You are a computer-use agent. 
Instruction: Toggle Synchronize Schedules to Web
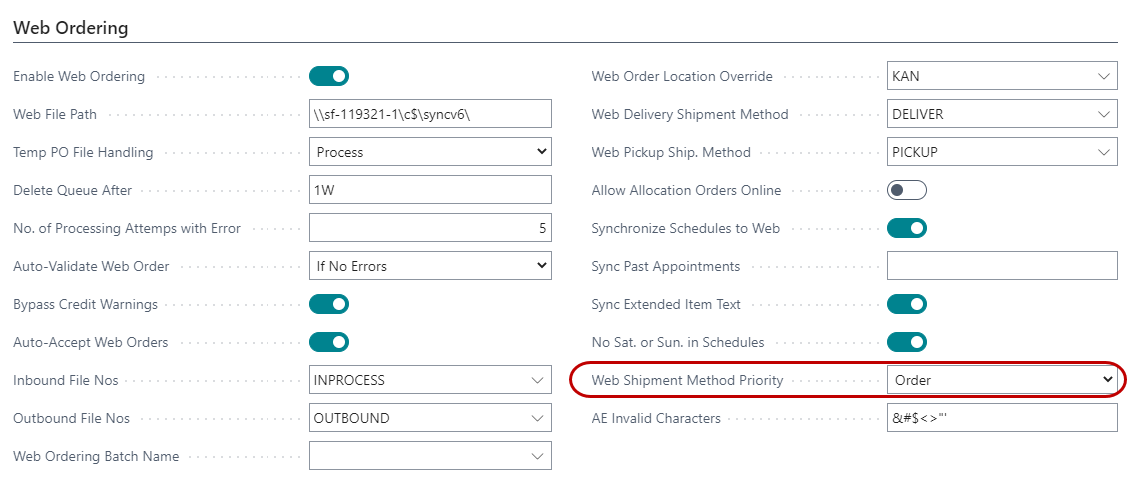click(907, 228)
